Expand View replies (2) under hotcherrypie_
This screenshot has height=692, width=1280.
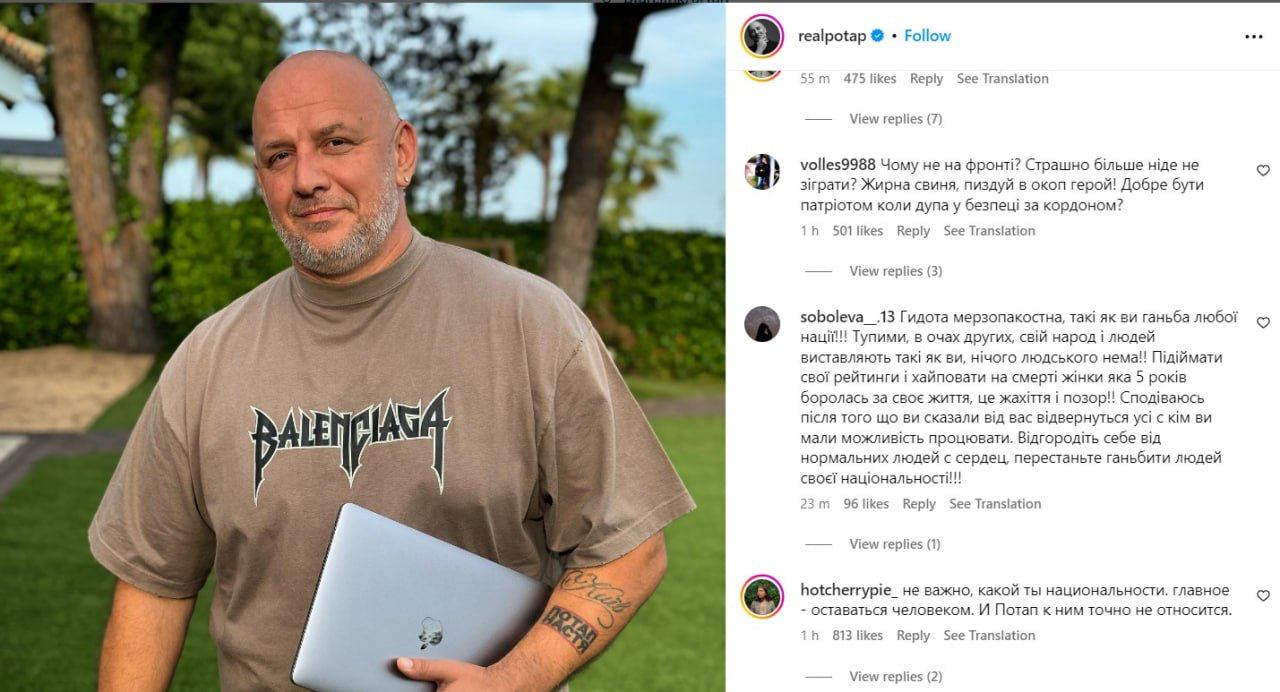(x=895, y=677)
